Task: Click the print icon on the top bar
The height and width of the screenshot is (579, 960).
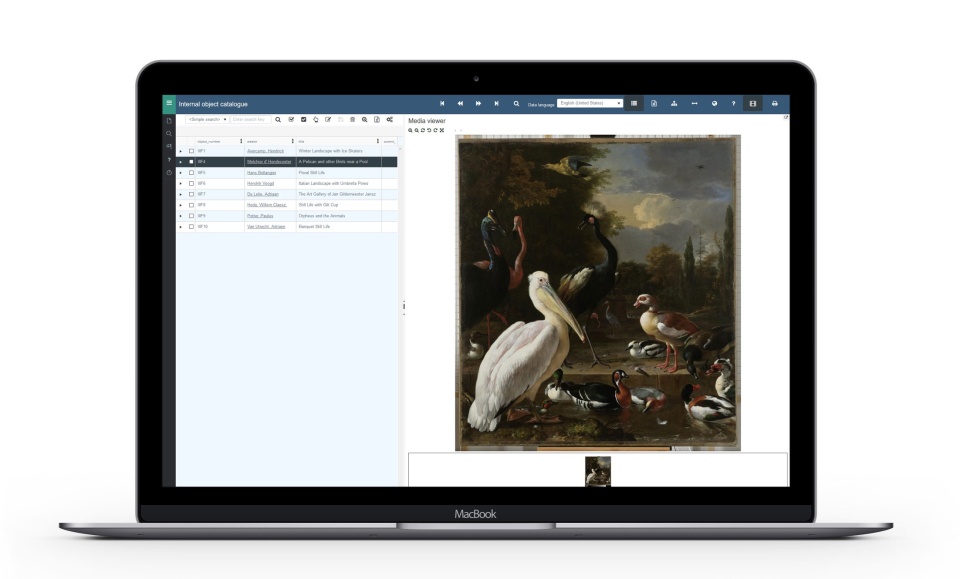Action: pos(773,101)
